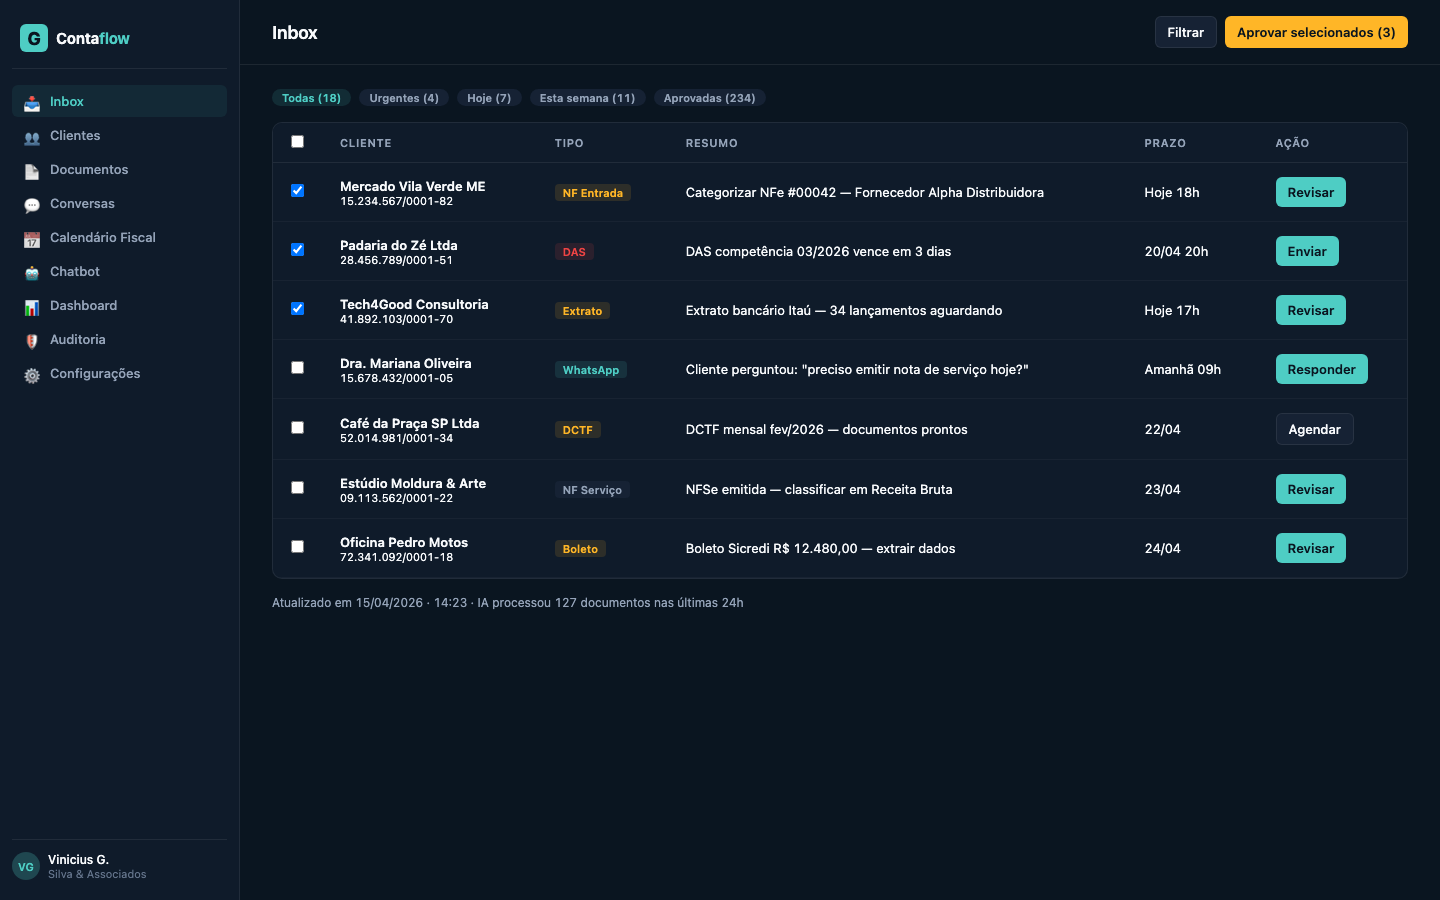Screen dimensions: 1440x900
Task: Click the Conversas speech bubble icon
Action: [32, 205]
